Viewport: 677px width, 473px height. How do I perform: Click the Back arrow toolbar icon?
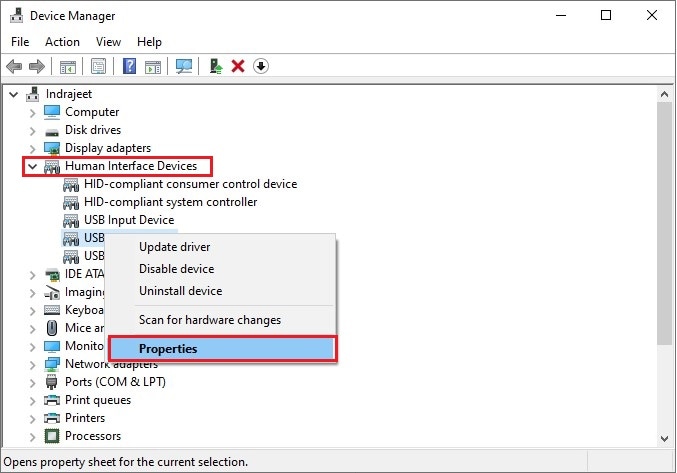pos(14,67)
